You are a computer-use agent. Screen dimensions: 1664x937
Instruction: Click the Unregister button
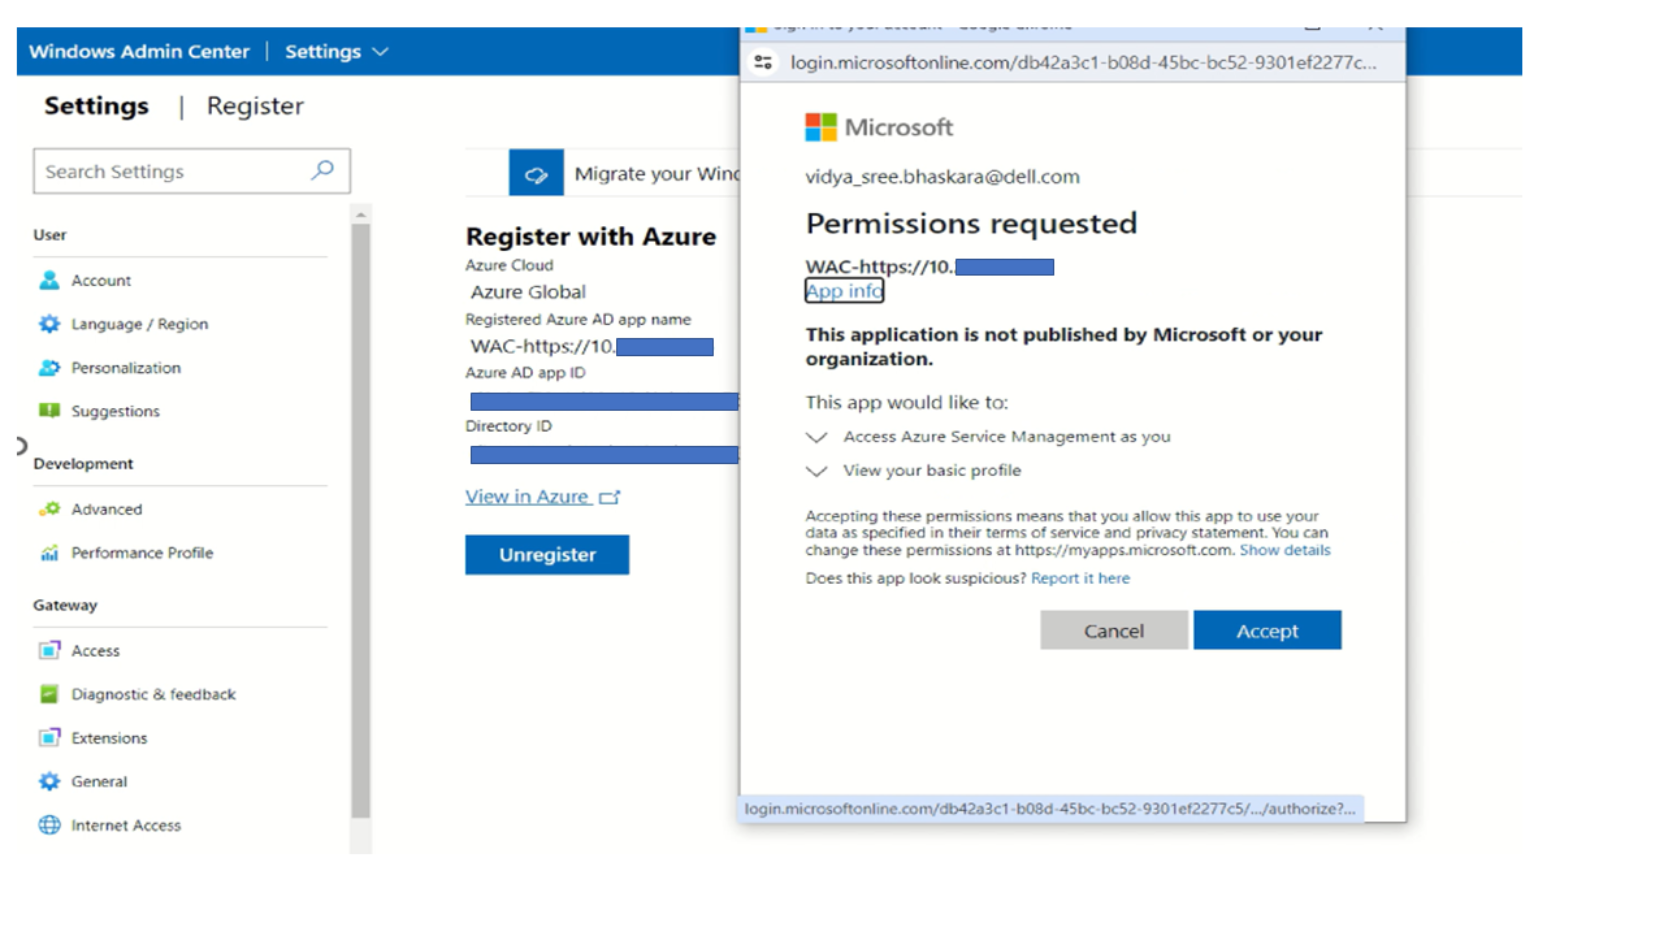pyautogui.click(x=547, y=555)
